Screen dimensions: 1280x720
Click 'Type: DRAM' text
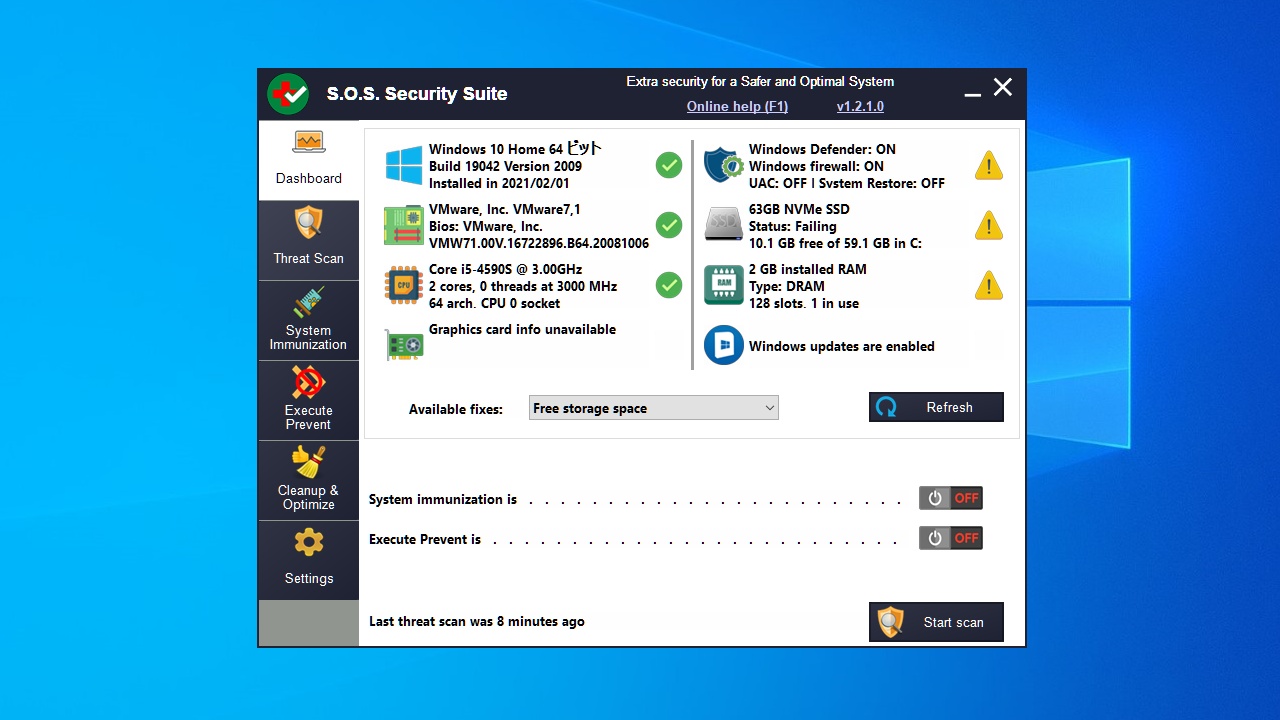787,286
